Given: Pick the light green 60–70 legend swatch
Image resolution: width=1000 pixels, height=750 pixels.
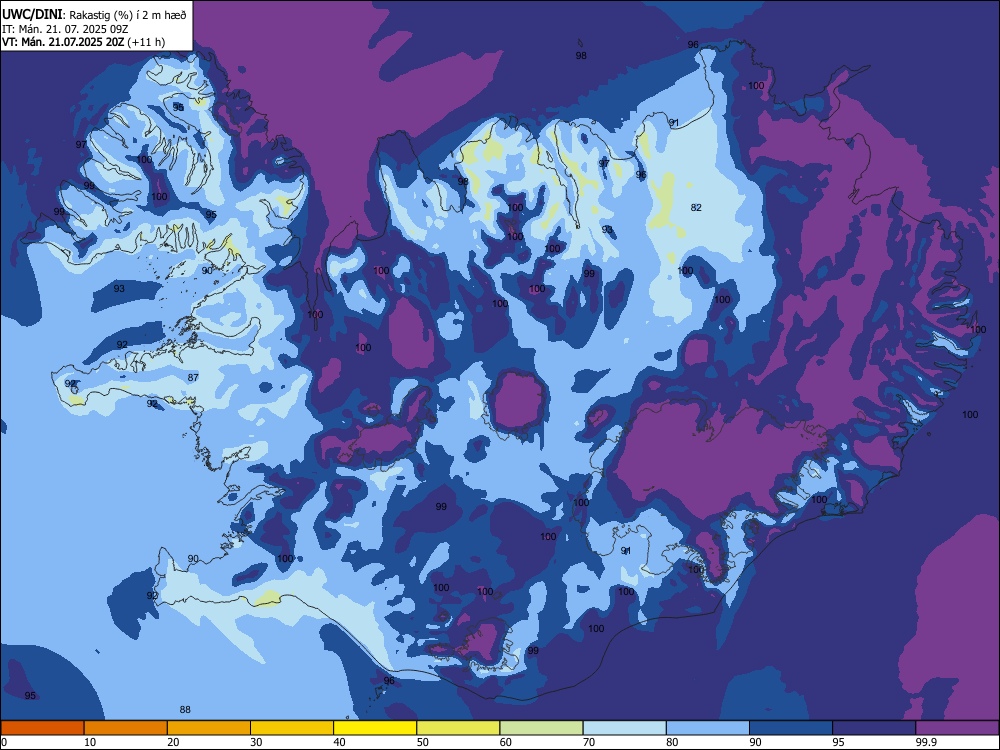Looking at the screenshot, I should (541, 728).
